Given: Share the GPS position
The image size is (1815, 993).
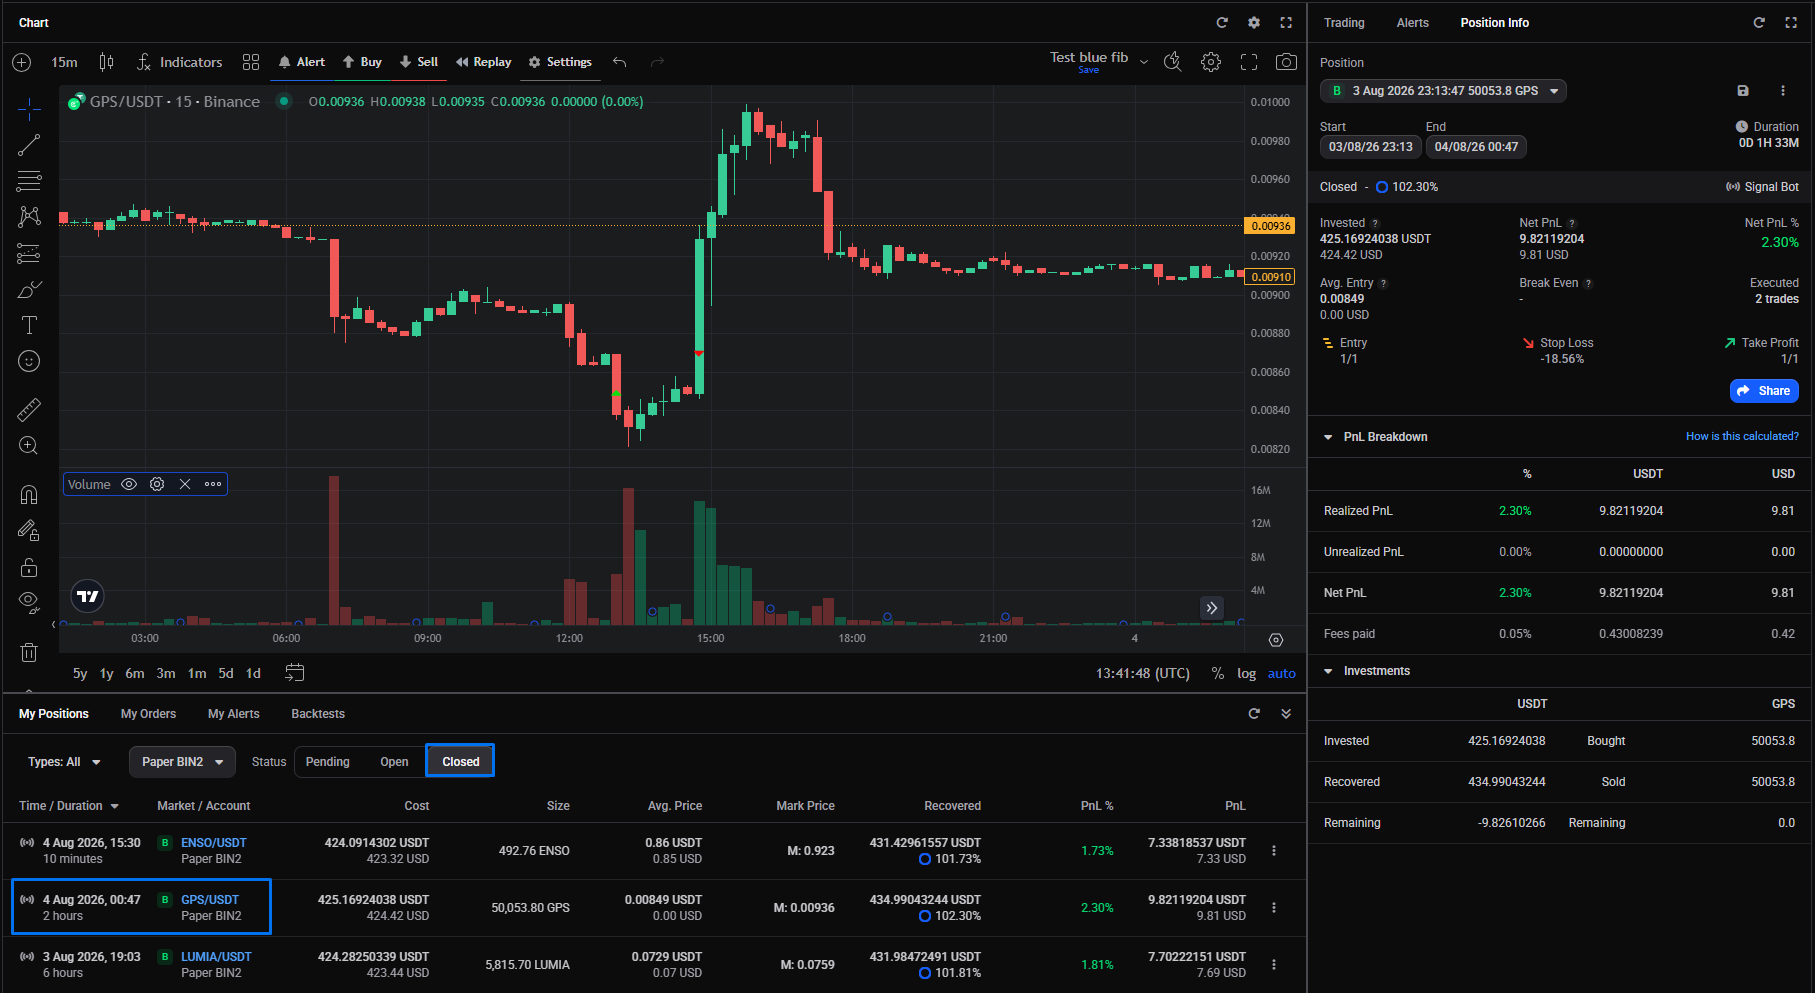Looking at the screenshot, I should [1764, 391].
